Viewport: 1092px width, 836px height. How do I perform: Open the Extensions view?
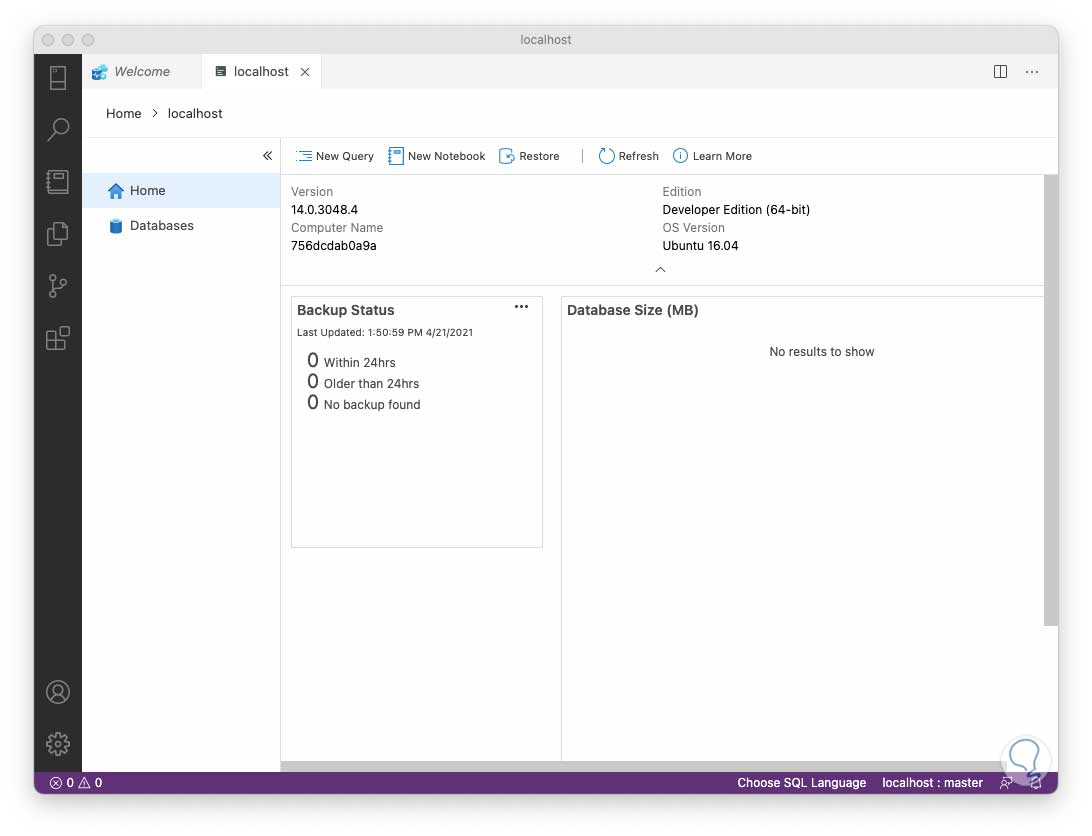[57, 338]
